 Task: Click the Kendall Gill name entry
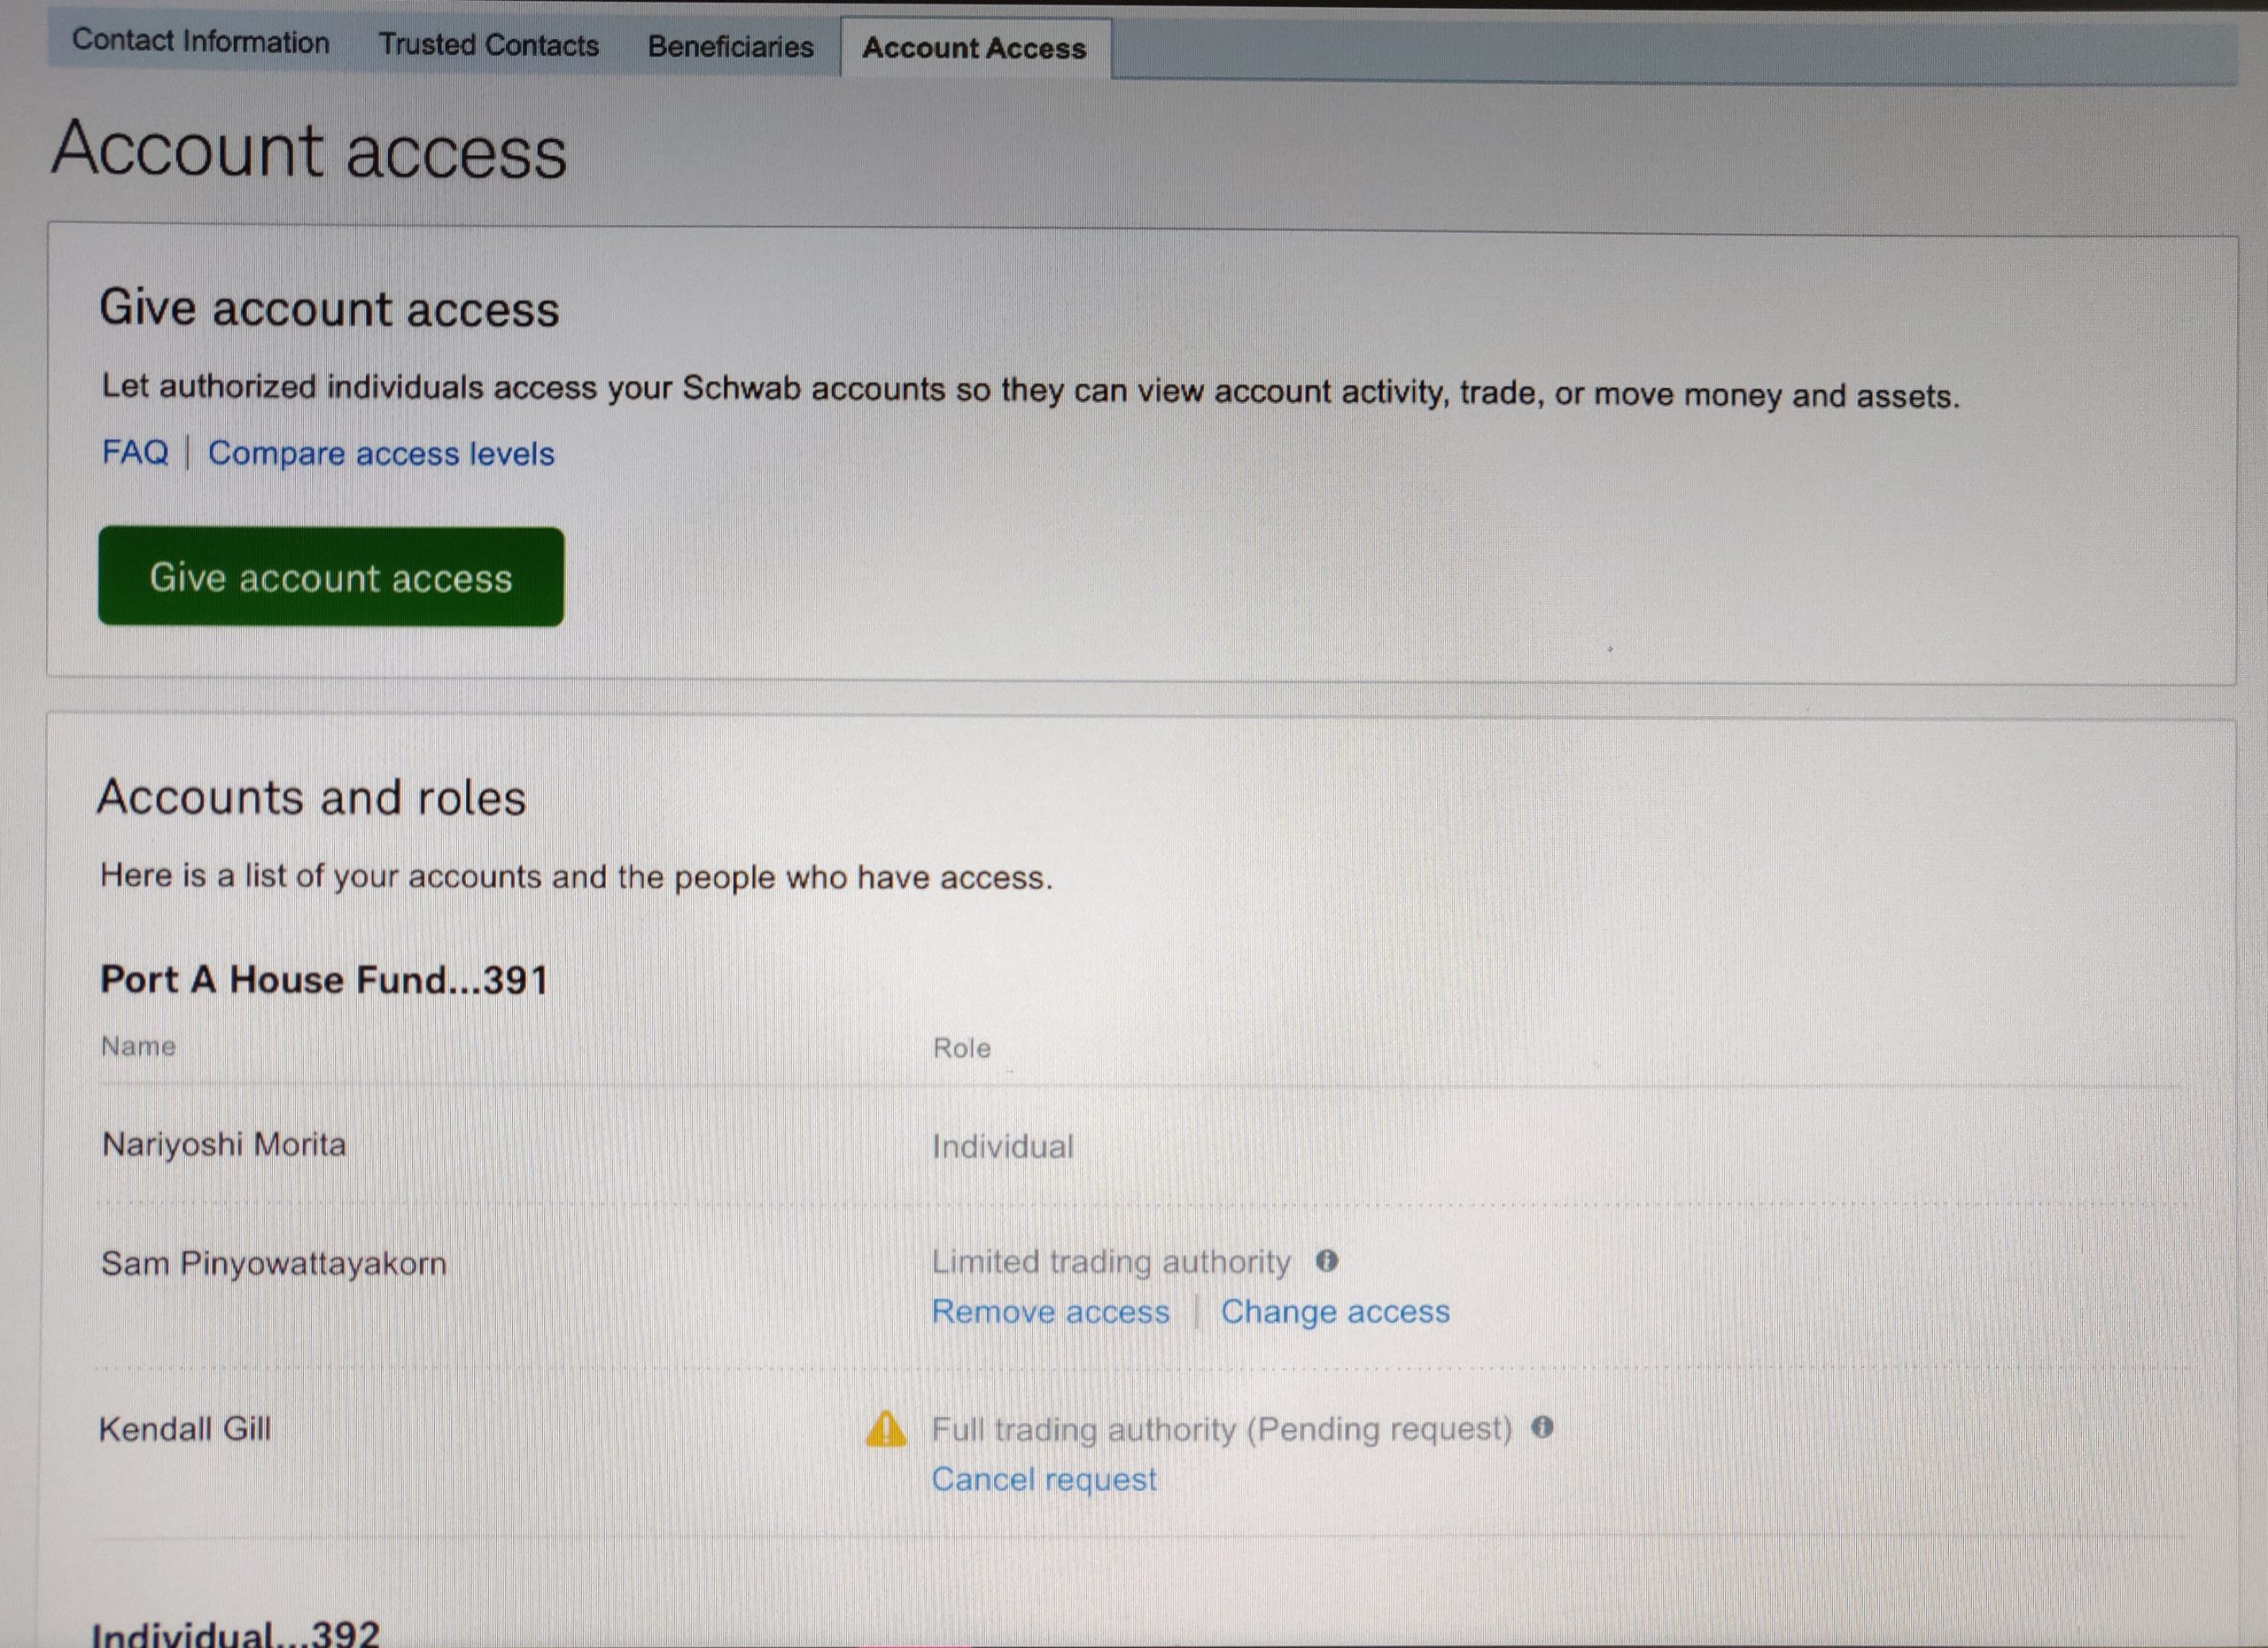(x=185, y=1429)
